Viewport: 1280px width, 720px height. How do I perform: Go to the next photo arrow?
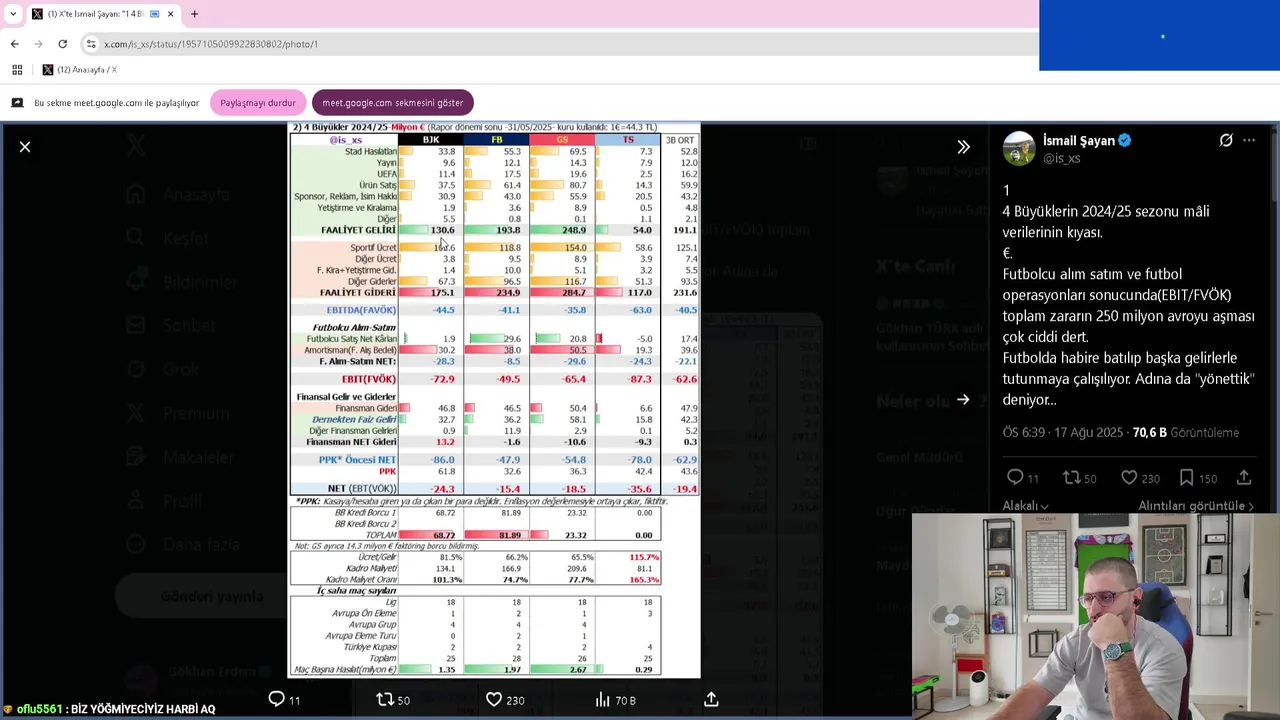(963, 400)
